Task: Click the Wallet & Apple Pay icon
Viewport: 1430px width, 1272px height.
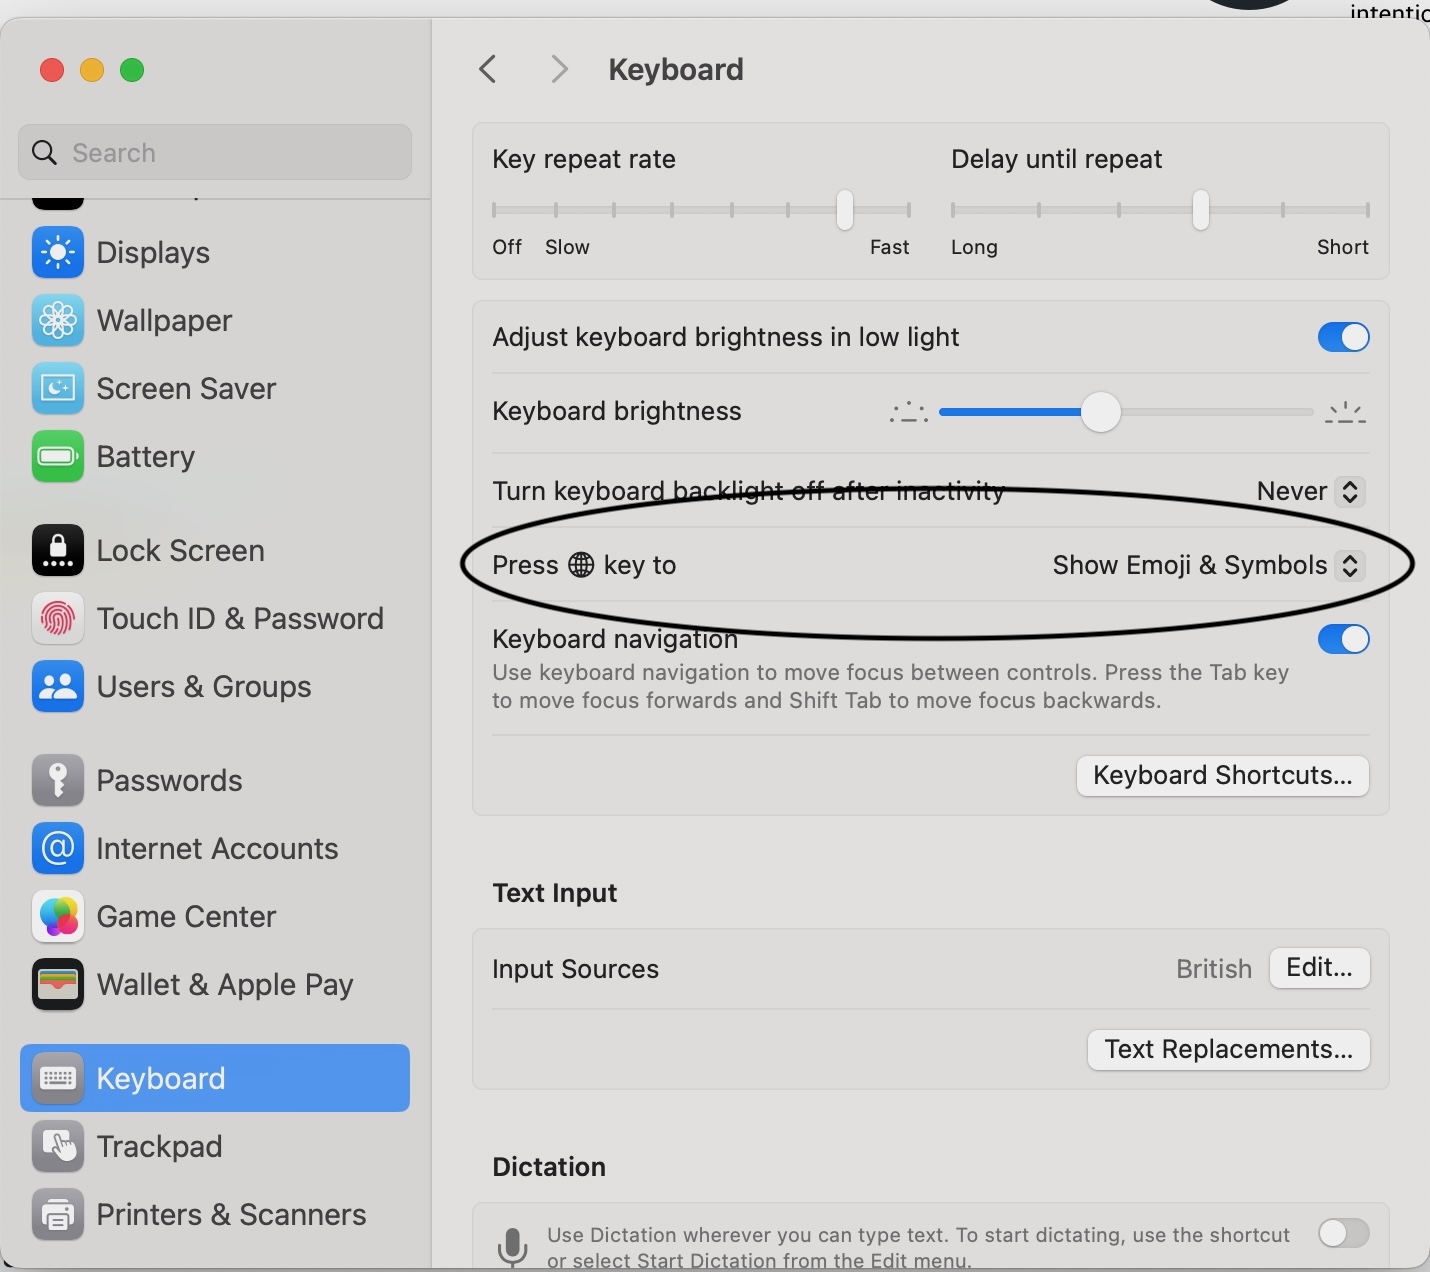Action: point(58,984)
